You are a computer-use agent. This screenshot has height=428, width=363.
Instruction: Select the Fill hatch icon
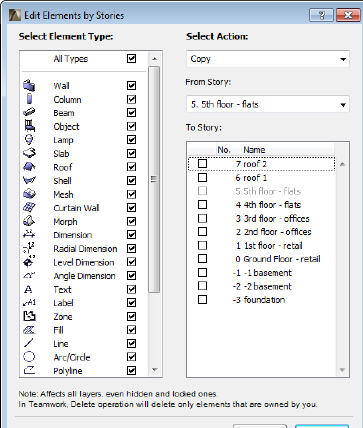tap(29, 330)
